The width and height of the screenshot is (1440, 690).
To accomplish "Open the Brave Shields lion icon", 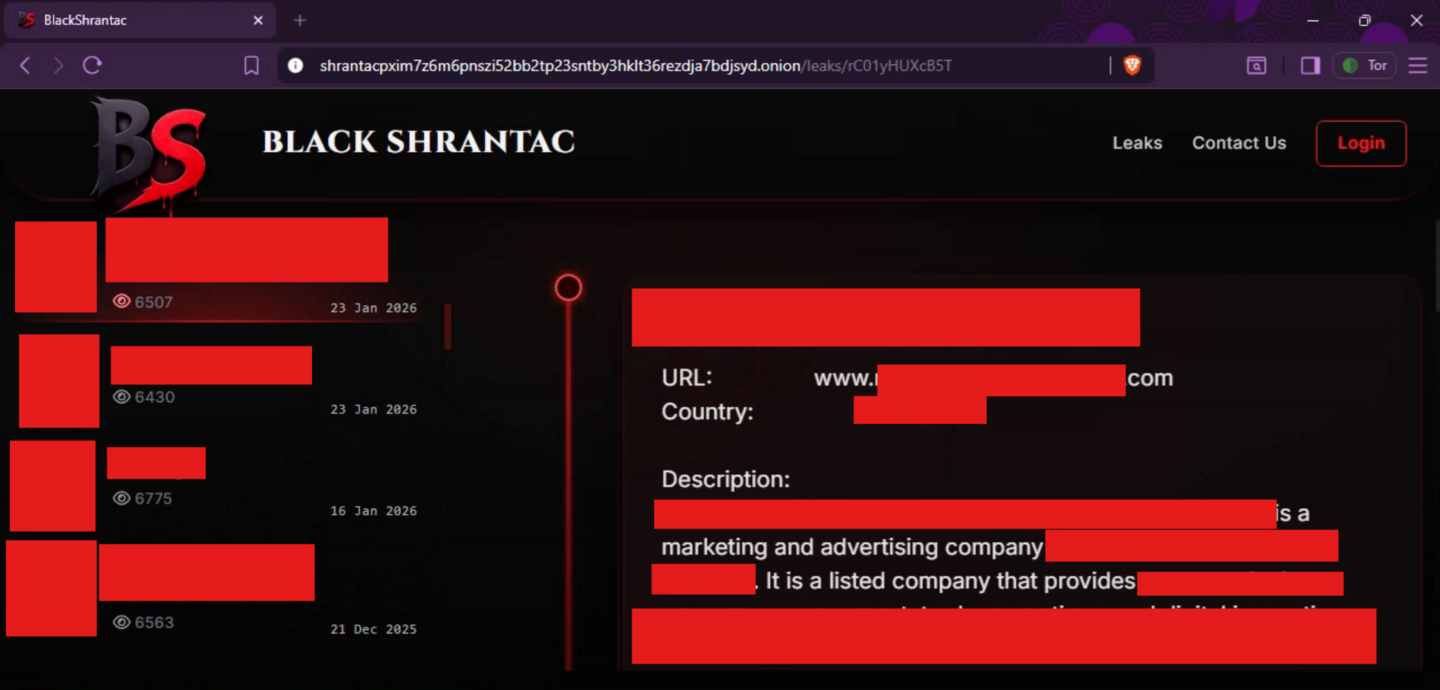I will click(x=1132, y=66).
